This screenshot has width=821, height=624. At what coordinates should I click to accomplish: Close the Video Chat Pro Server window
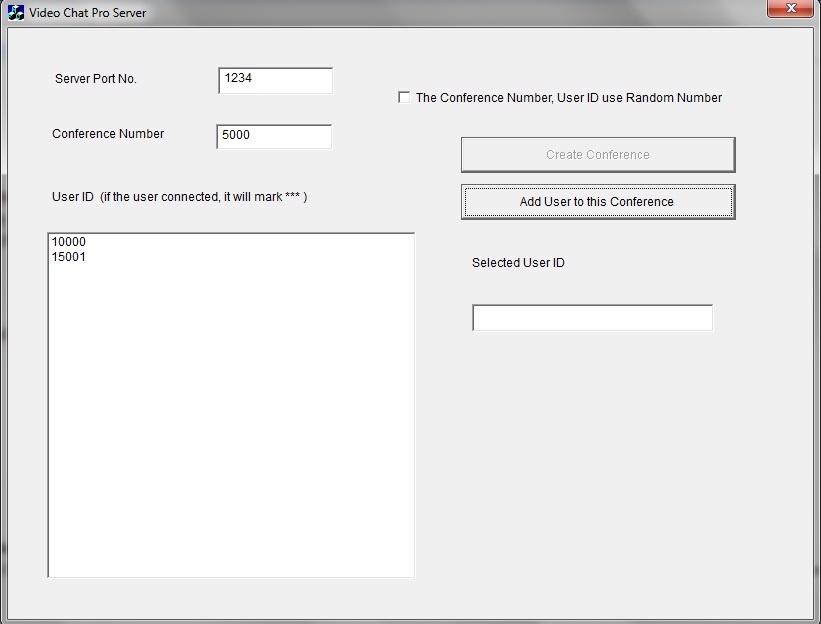(x=791, y=9)
